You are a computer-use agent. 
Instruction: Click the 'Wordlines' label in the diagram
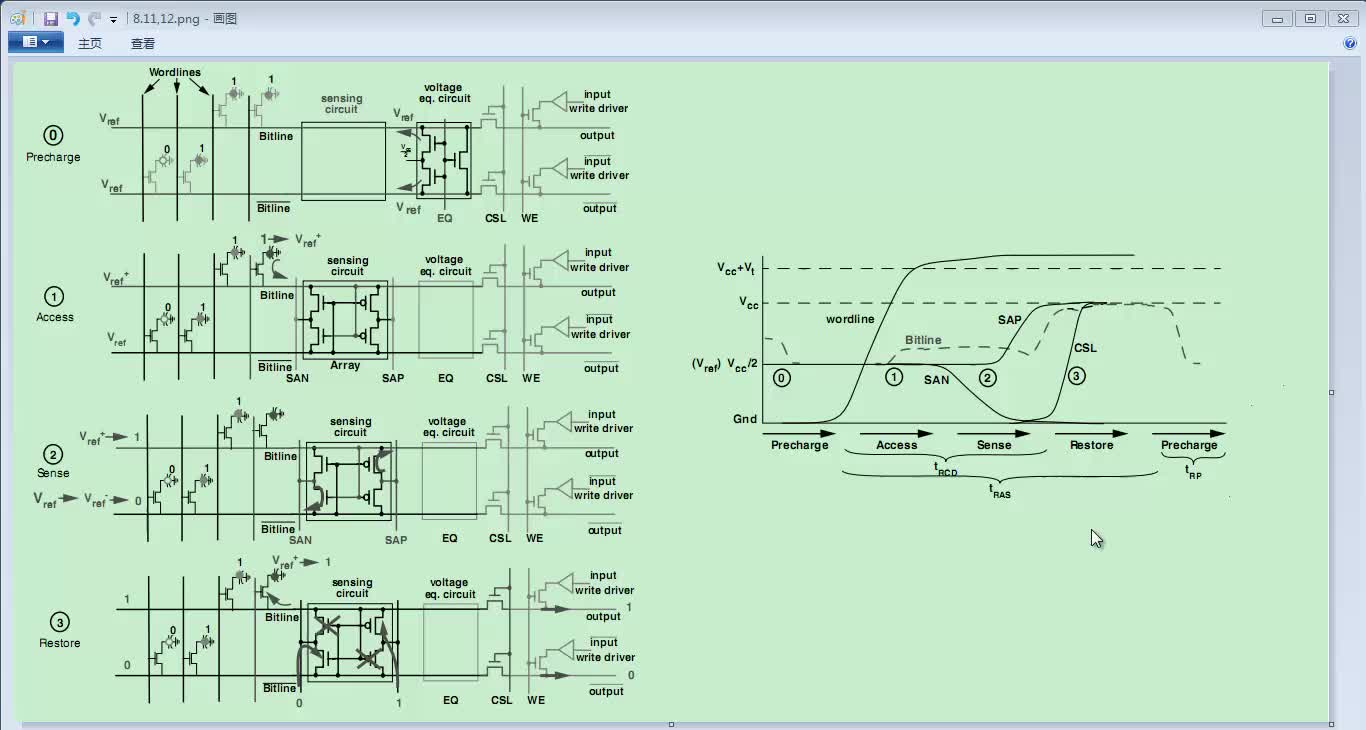pyautogui.click(x=175, y=72)
